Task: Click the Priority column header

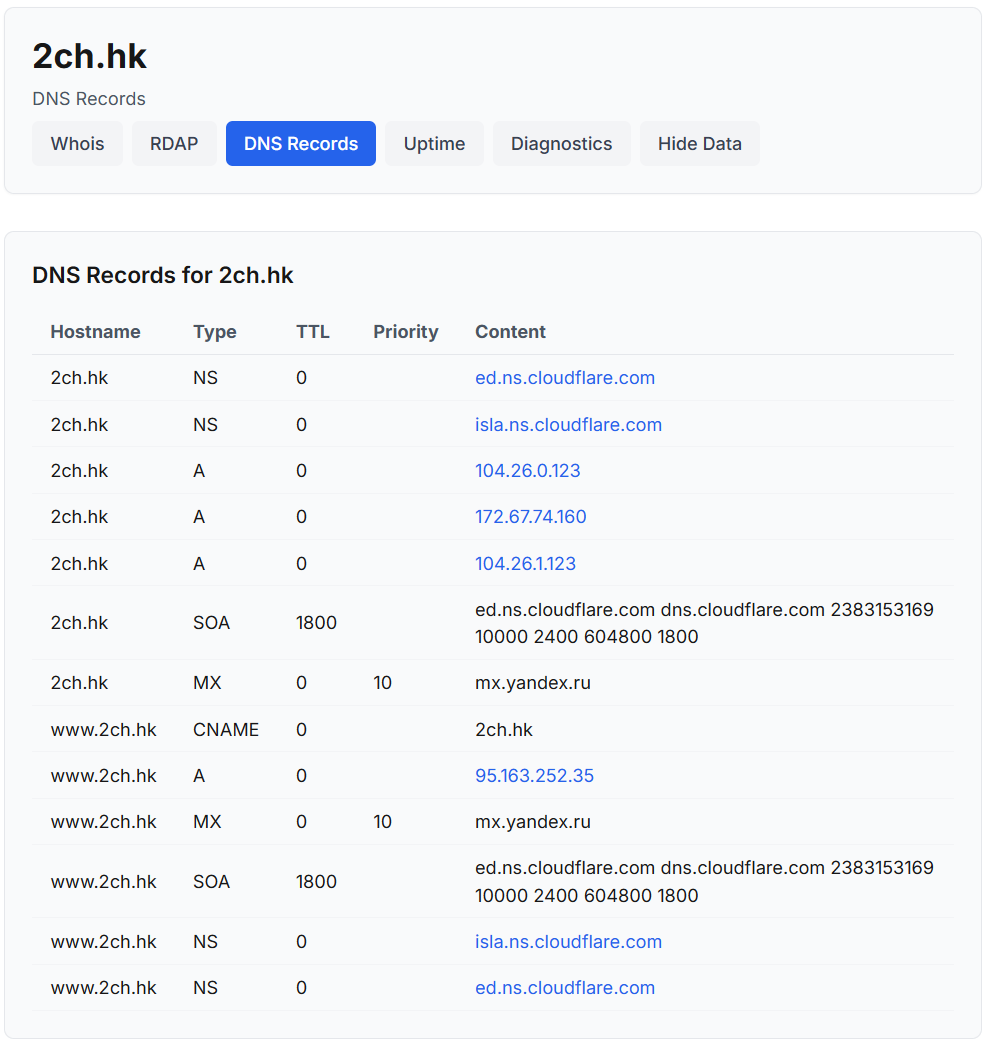Action: [405, 332]
